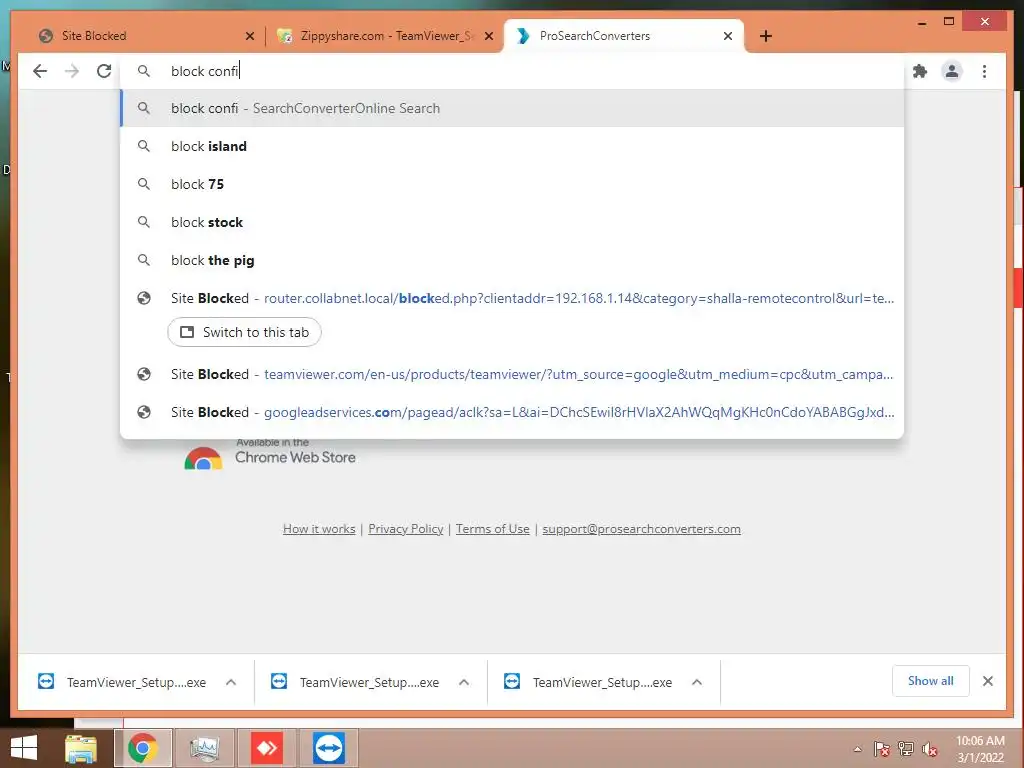
Task: Expand the first TeamViewer_Setup download options chevron
Action: (x=231, y=682)
